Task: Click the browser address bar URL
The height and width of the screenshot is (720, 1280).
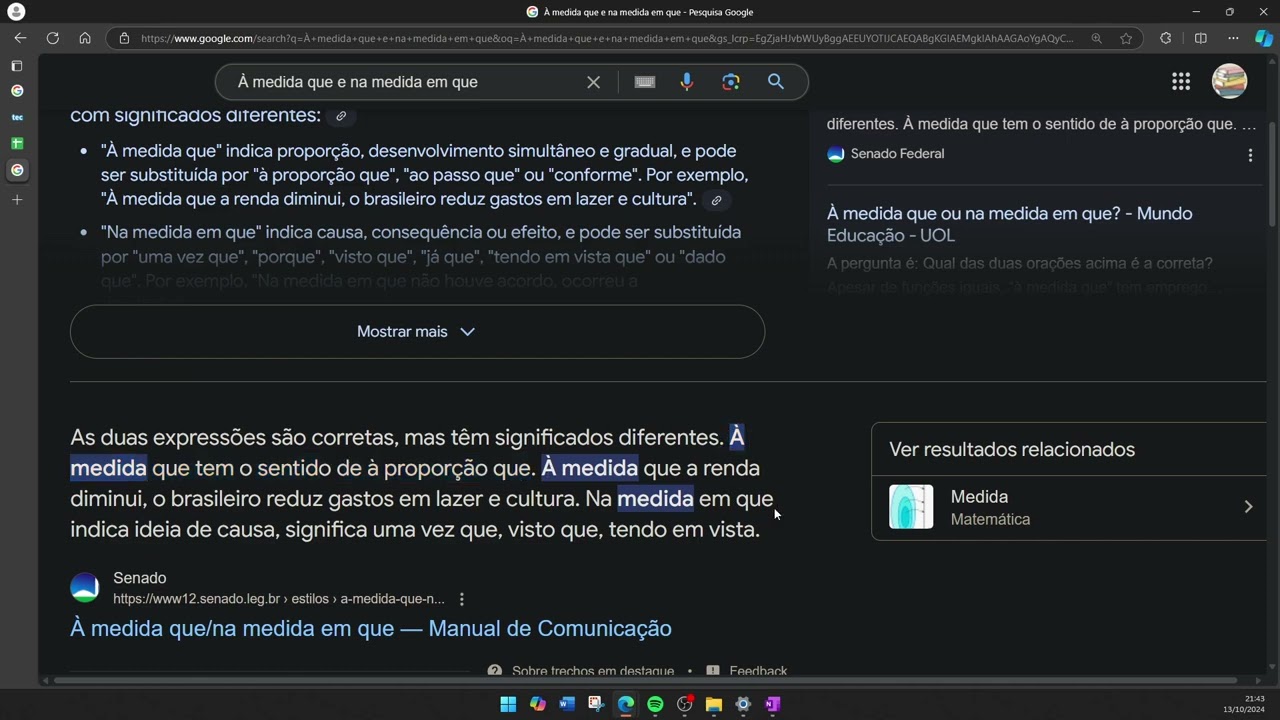Action: pos(606,38)
